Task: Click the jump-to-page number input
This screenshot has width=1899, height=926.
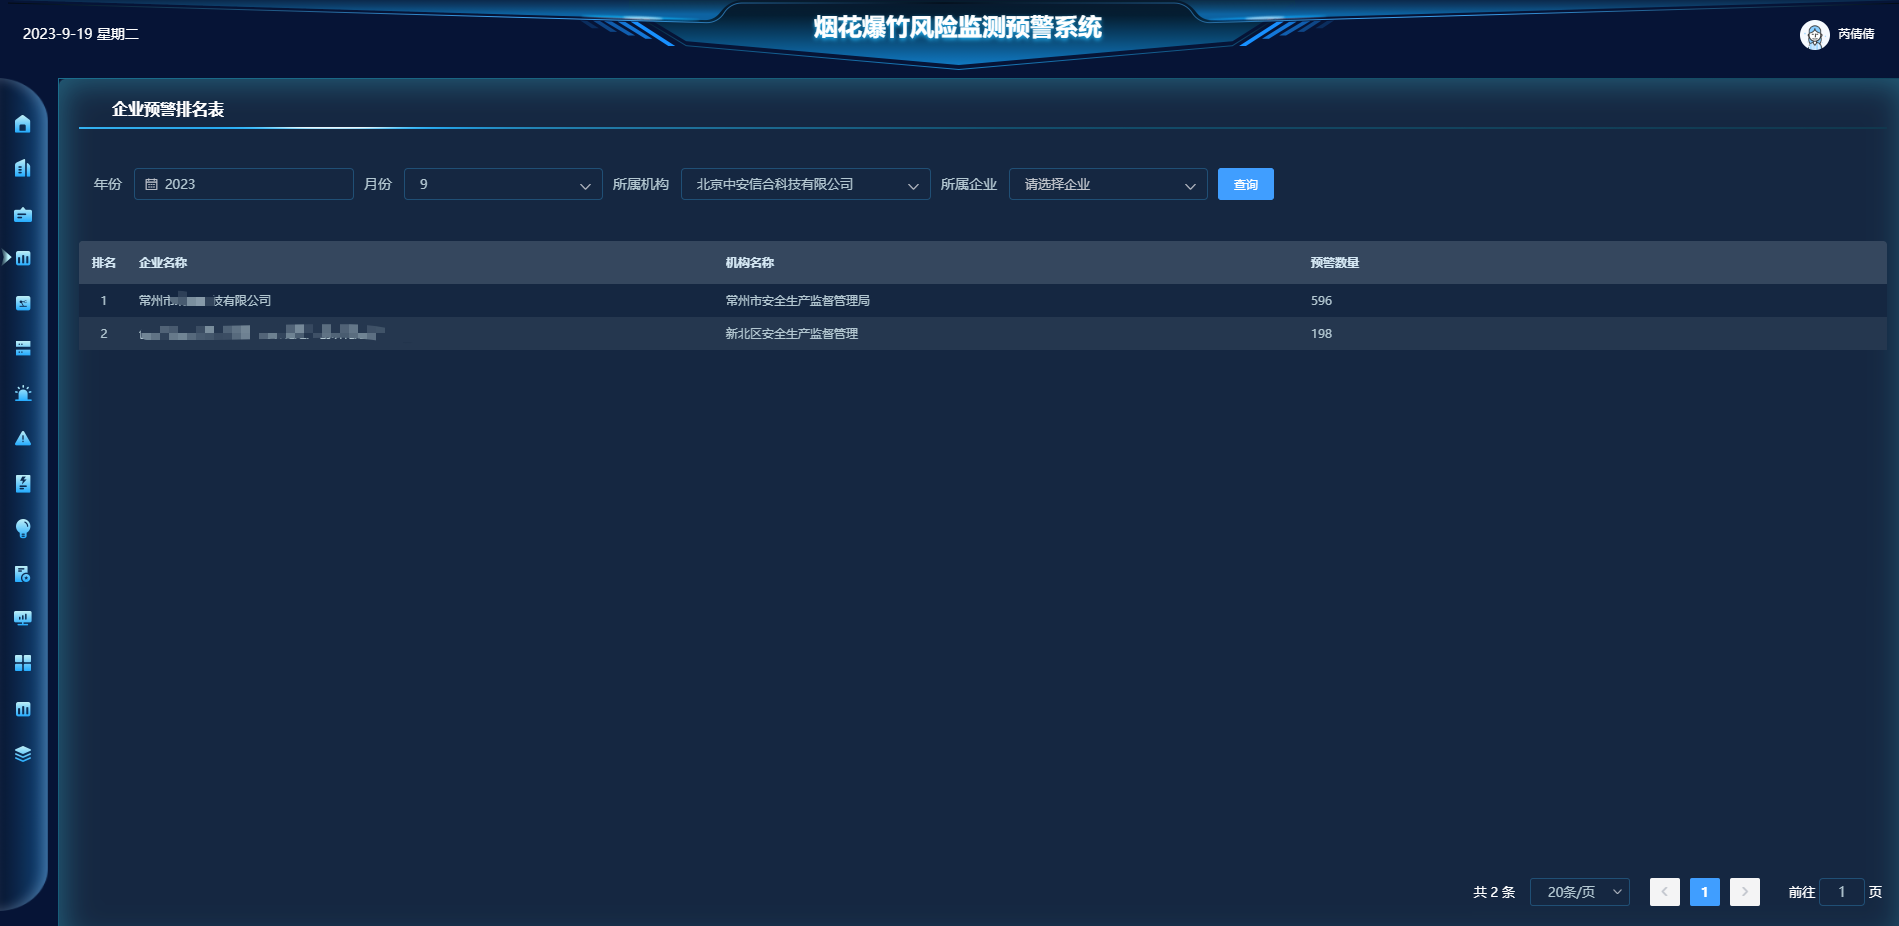Action: point(1841,892)
